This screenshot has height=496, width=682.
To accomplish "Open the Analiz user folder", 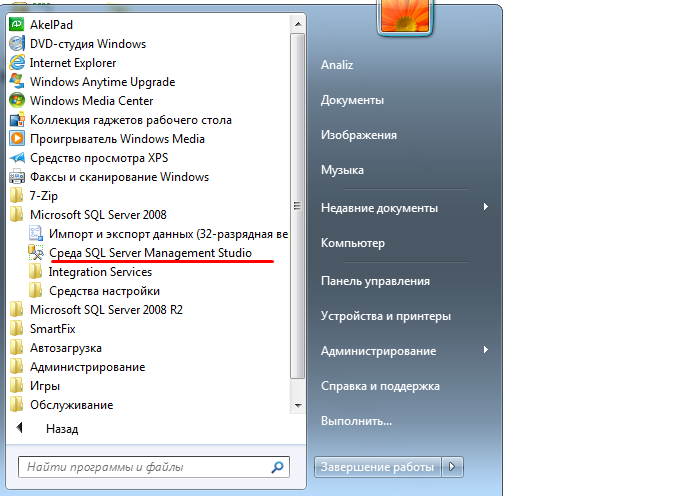I will (337, 65).
